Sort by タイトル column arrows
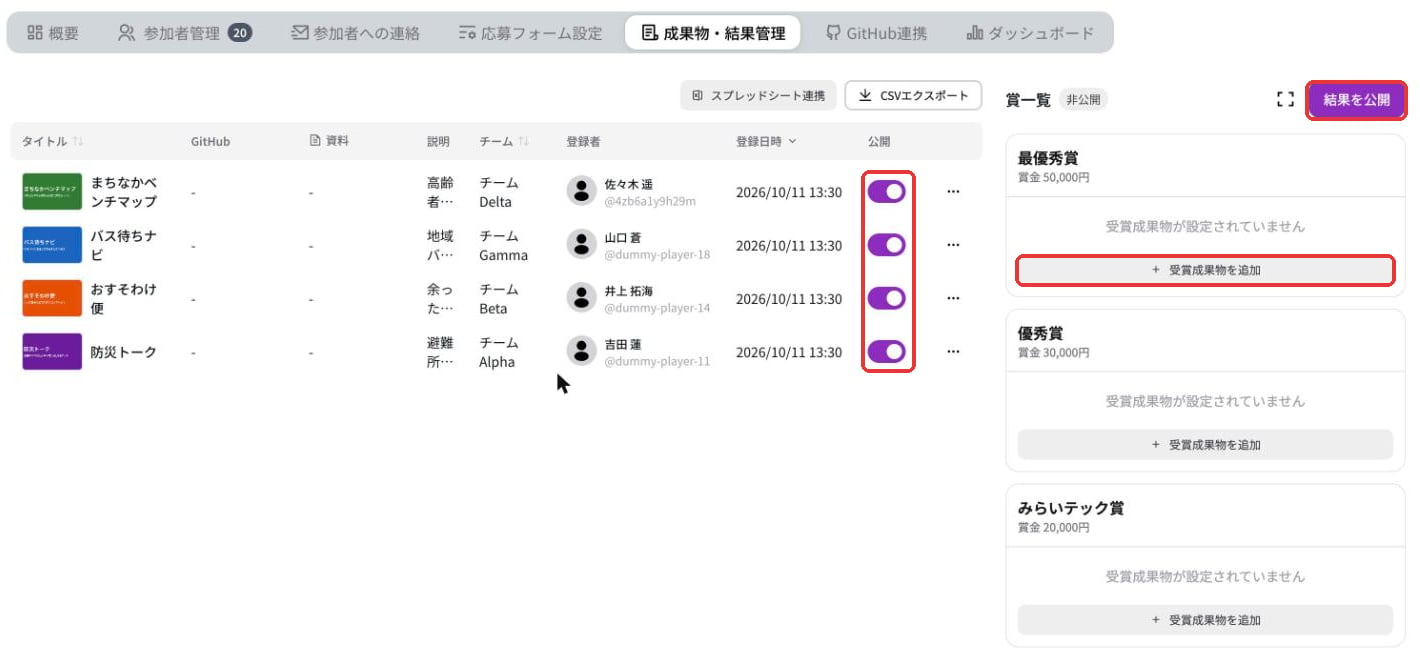 click(78, 142)
